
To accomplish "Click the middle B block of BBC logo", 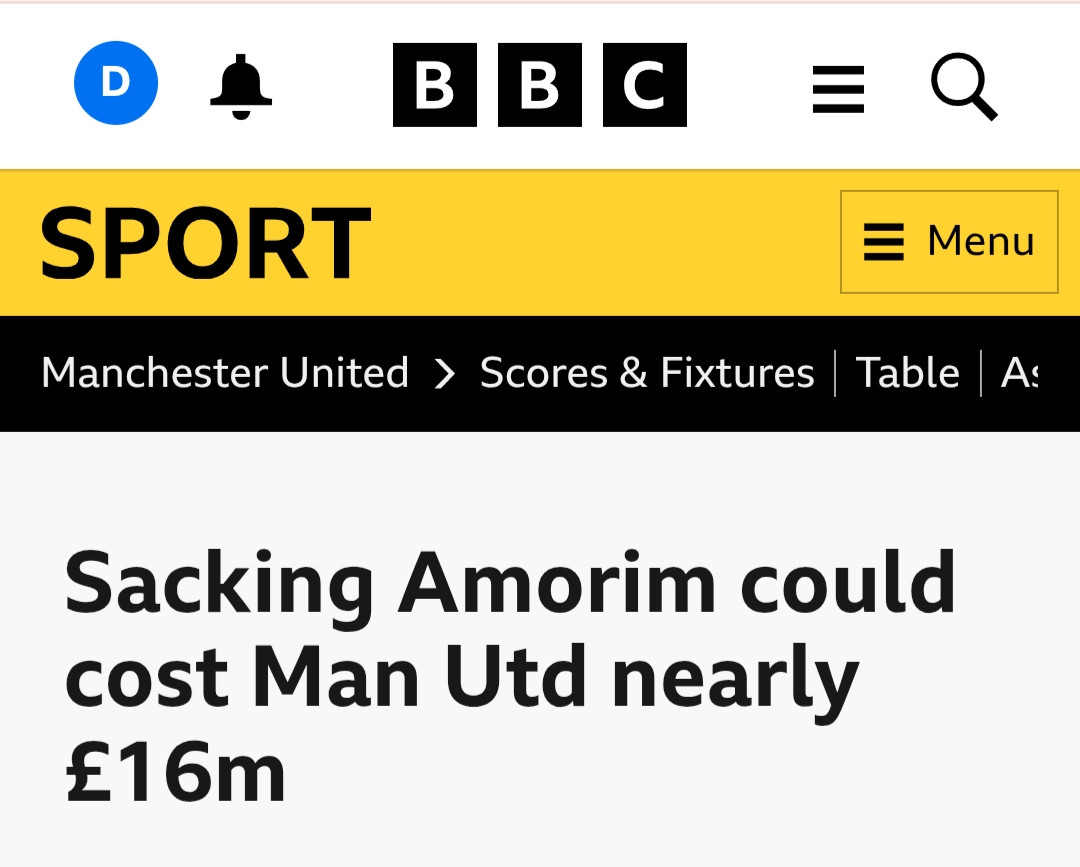I will click(540, 85).
